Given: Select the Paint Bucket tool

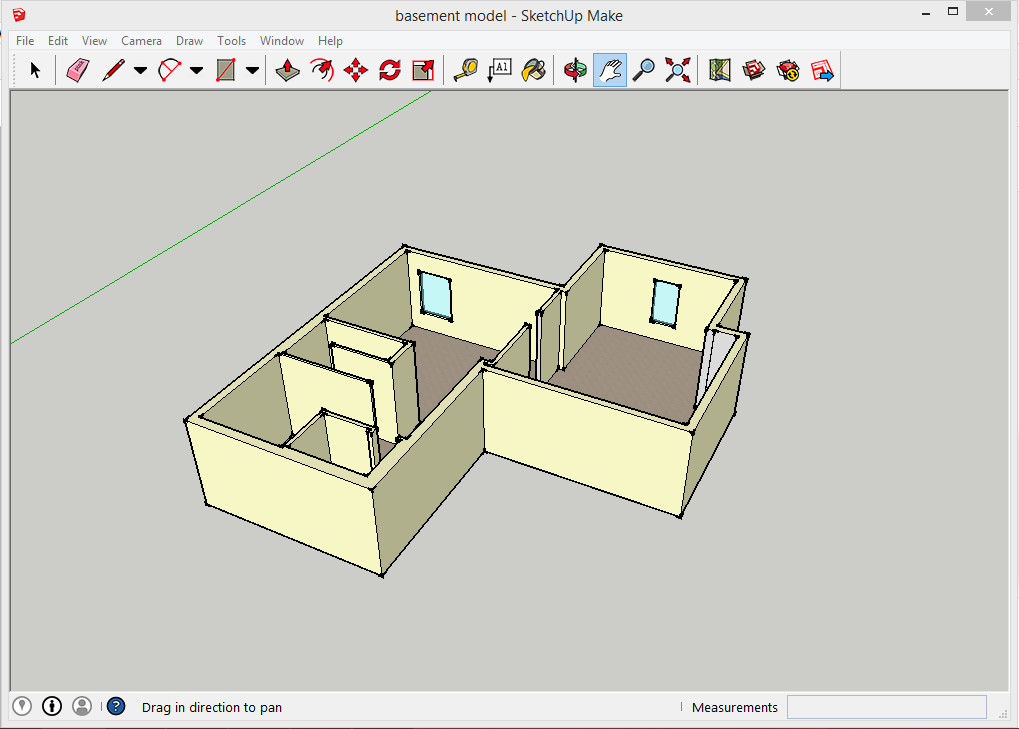Looking at the screenshot, I should tap(533, 69).
